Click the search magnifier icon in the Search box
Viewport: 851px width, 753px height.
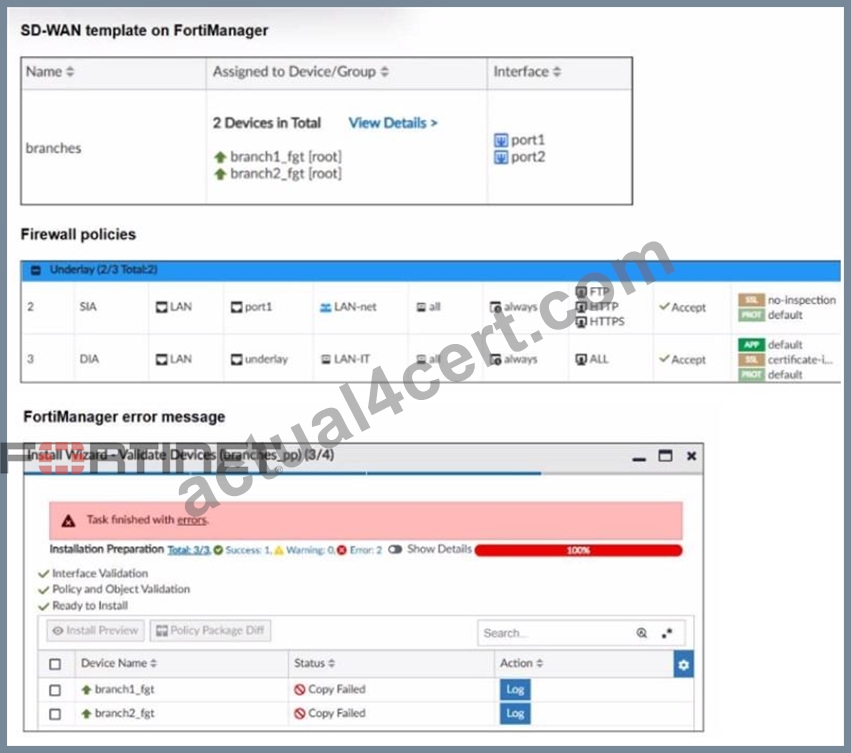point(642,633)
